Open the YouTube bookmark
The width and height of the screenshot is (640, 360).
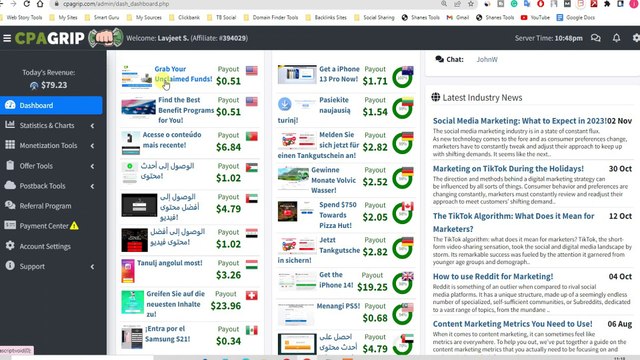(535, 18)
